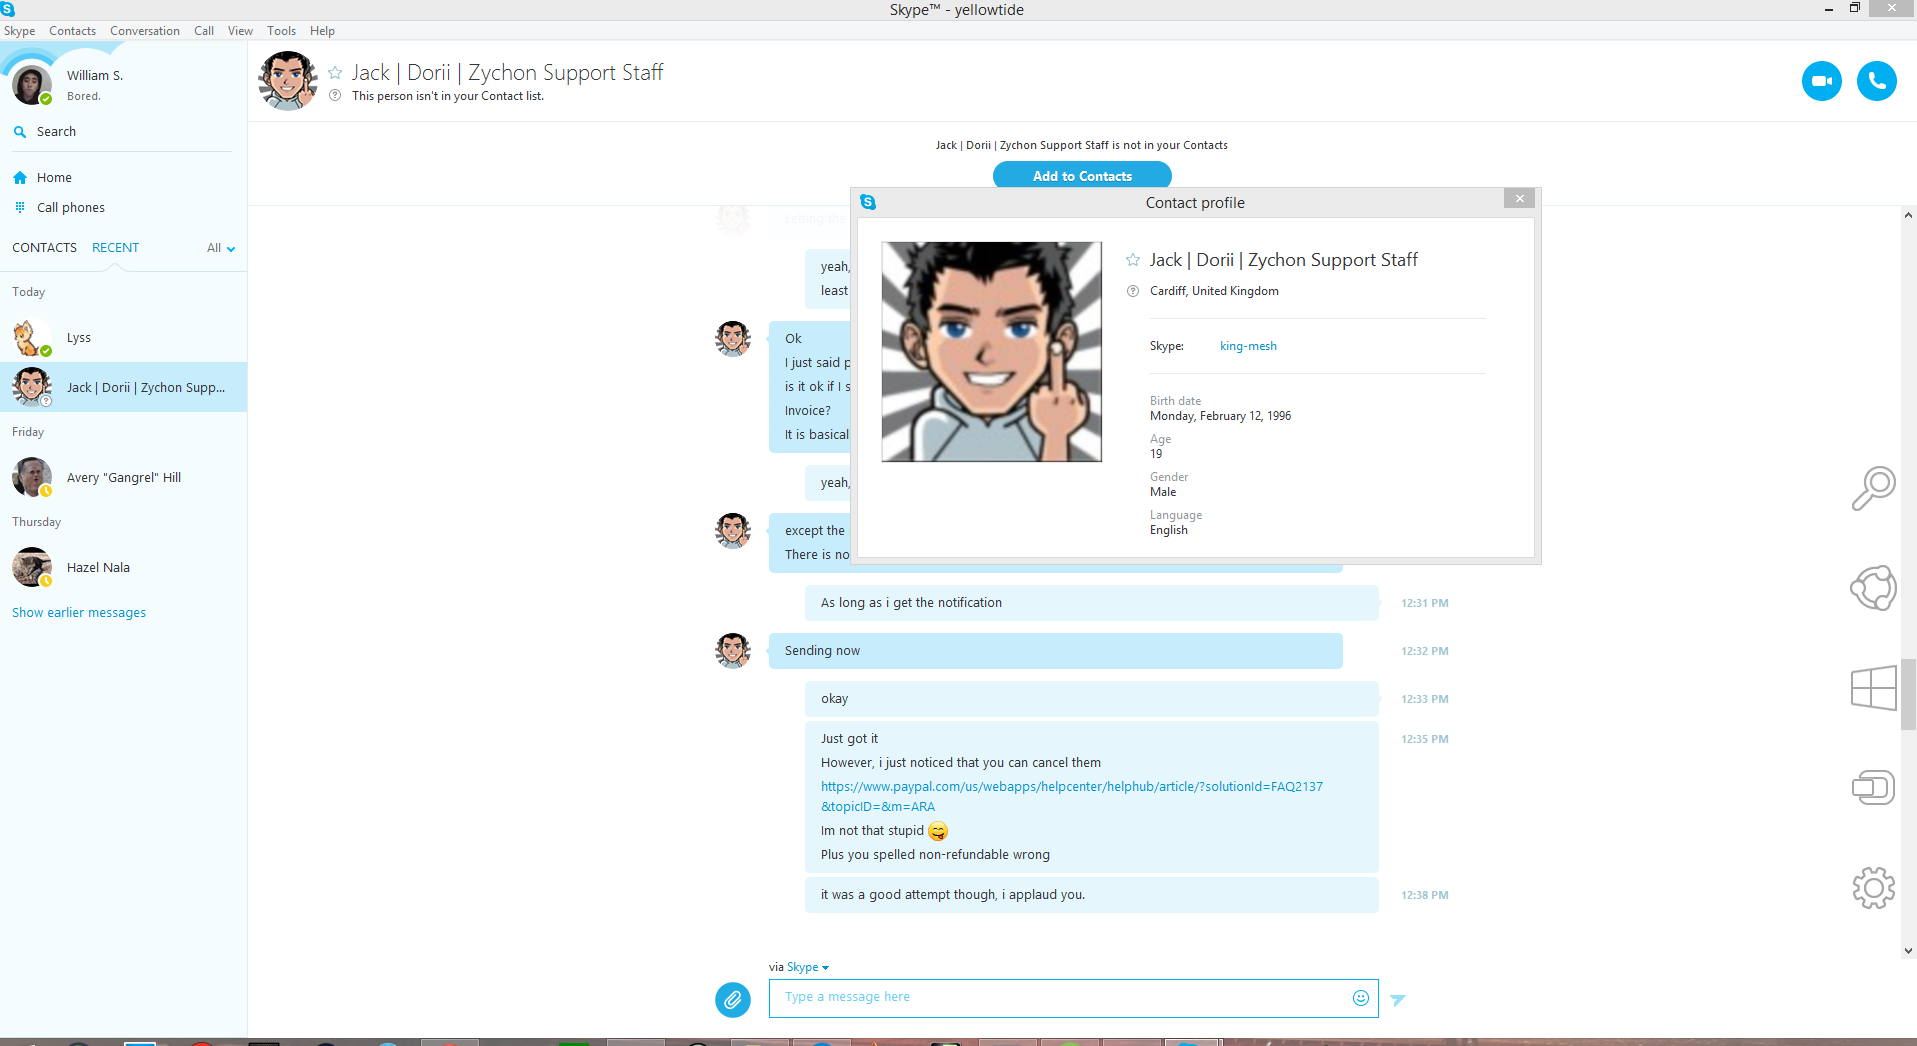Click the chat scrollbar down arrow
The height and width of the screenshot is (1046, 1917).
click(x=1908, y=951)
